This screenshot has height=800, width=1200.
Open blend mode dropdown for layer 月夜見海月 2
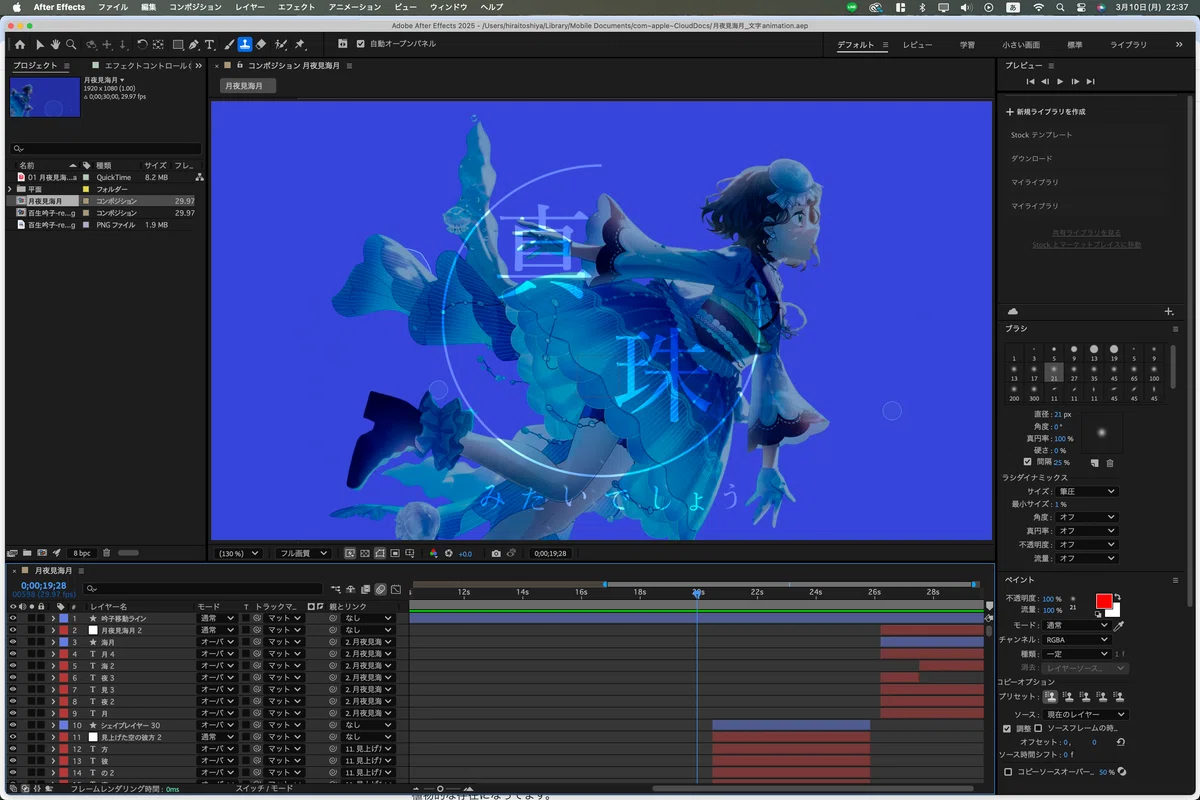click(217, 631)
